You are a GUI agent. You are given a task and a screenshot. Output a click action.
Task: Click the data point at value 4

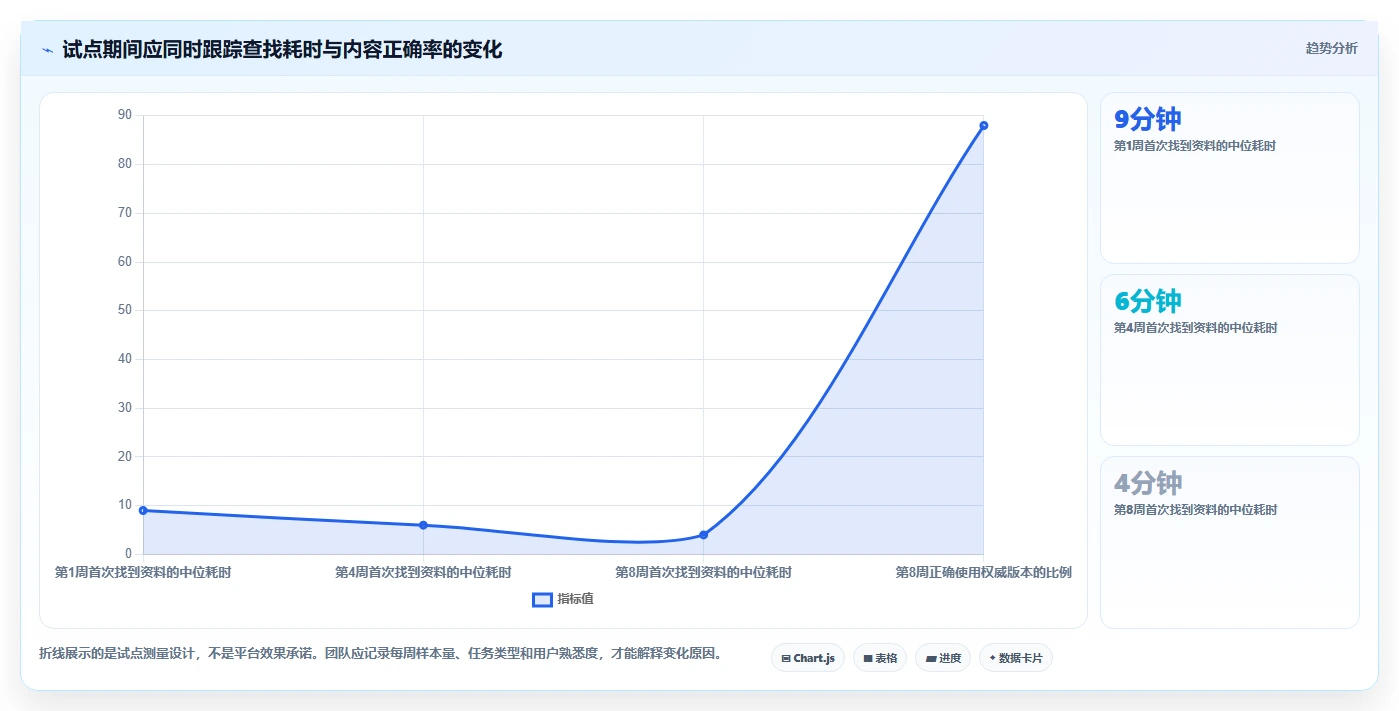click(704, 535)
